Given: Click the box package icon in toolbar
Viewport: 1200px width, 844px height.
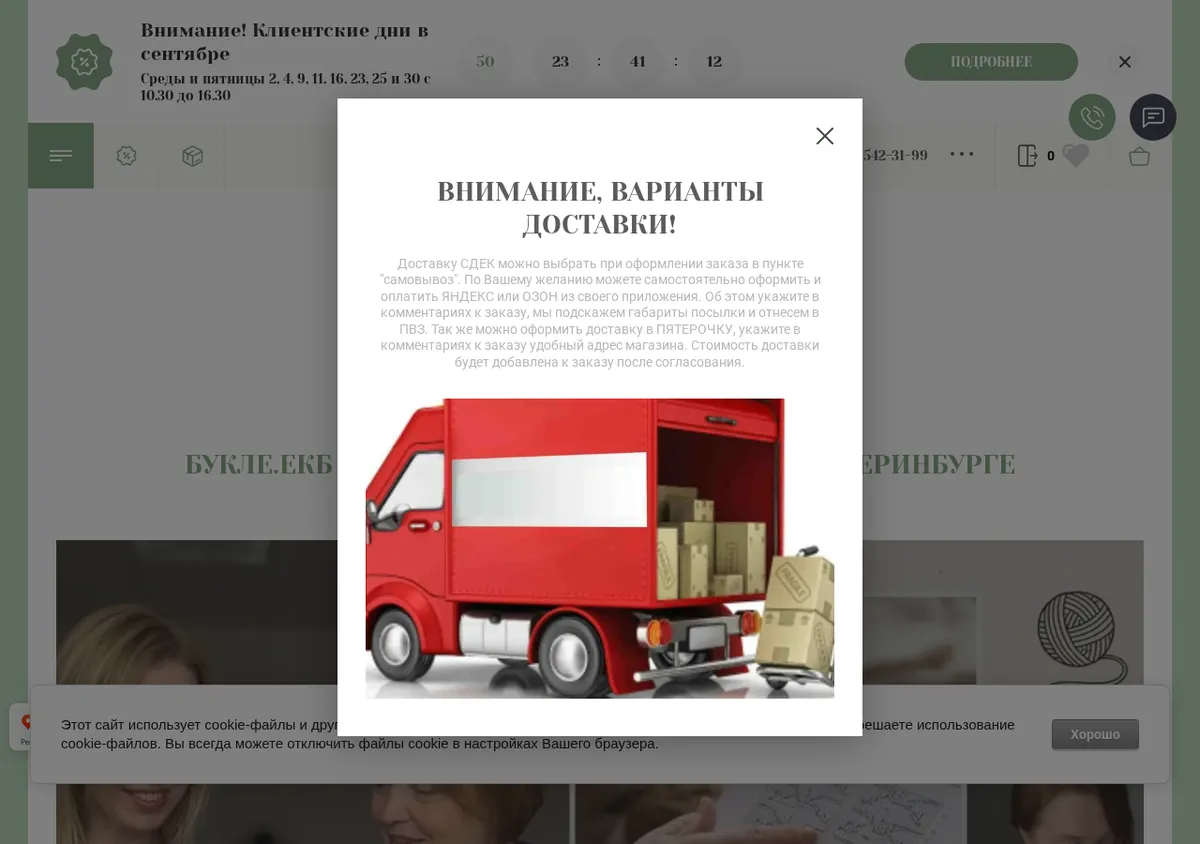Looking at the screenshot, I should pos(193,155).
